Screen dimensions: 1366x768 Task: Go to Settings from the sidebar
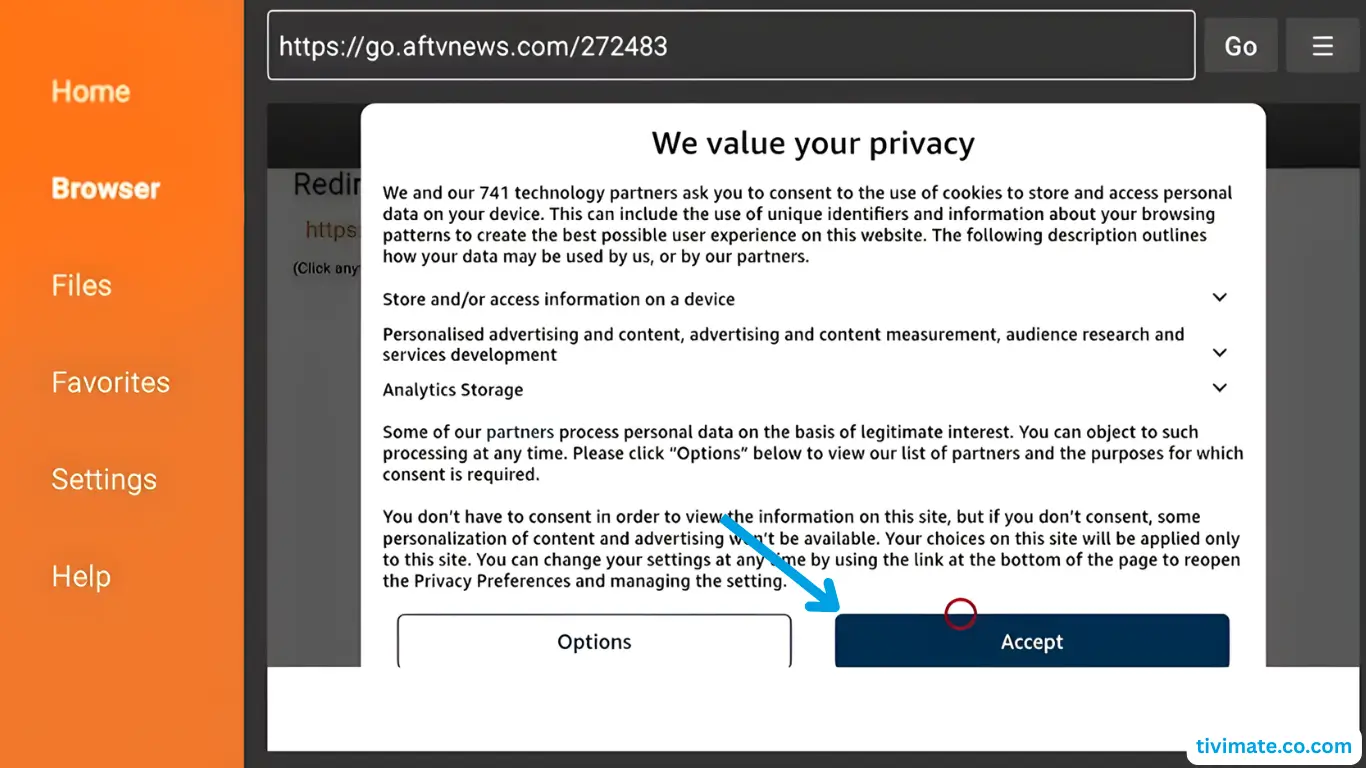pos(104,479)
